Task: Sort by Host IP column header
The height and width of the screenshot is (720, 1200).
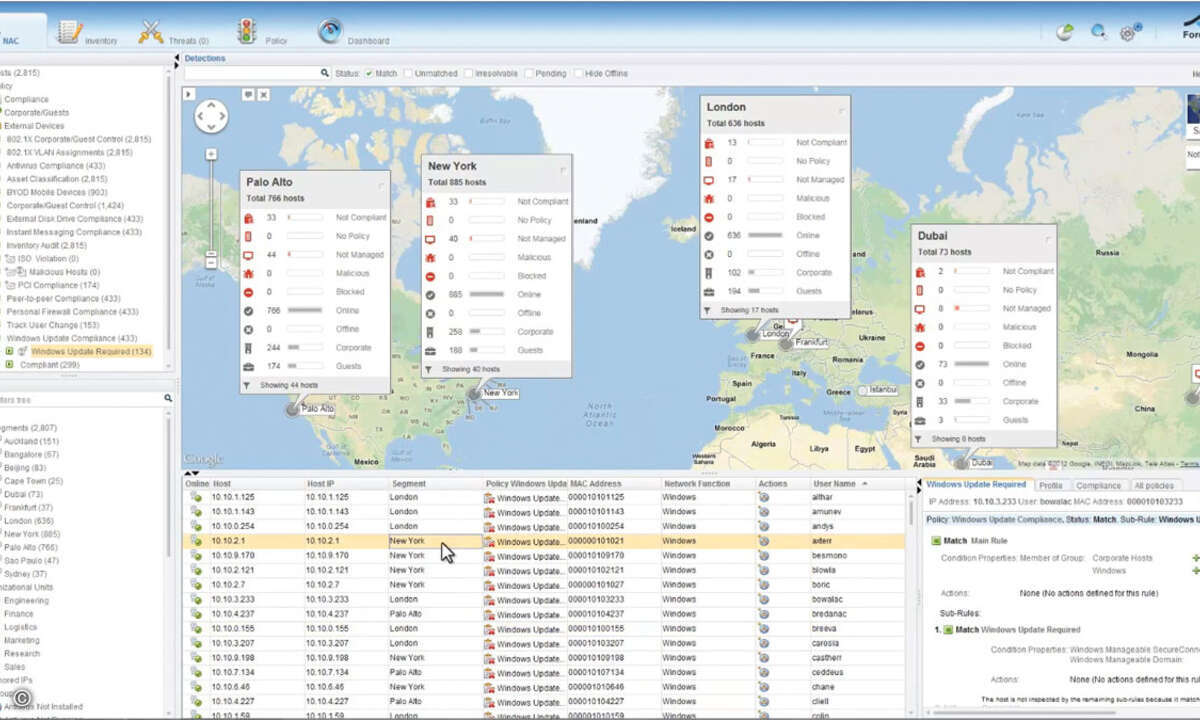Action: 346,483
